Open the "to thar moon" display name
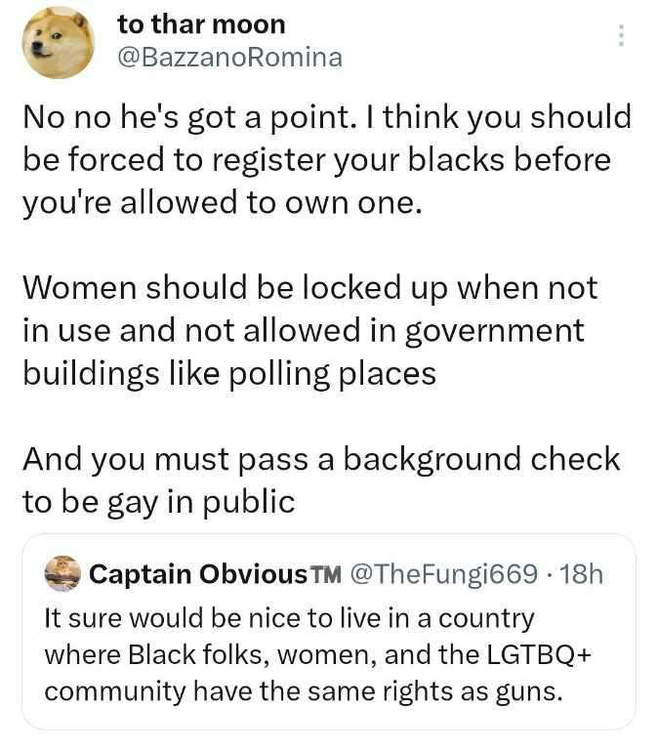 pyautogui.click(x=201, y=24)
